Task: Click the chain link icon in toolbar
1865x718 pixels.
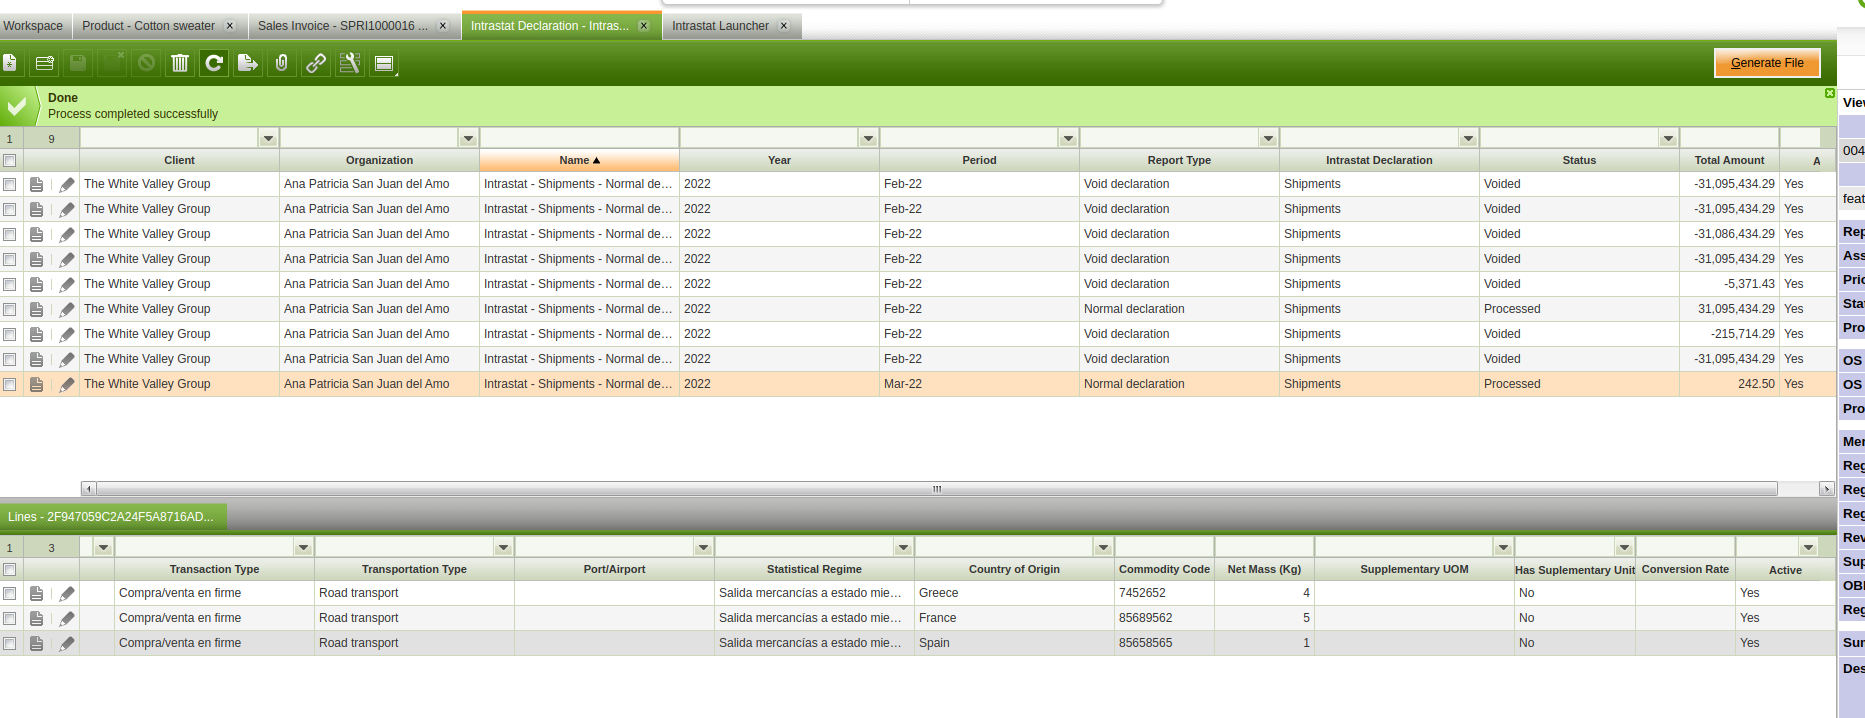Action: [316, 64]
